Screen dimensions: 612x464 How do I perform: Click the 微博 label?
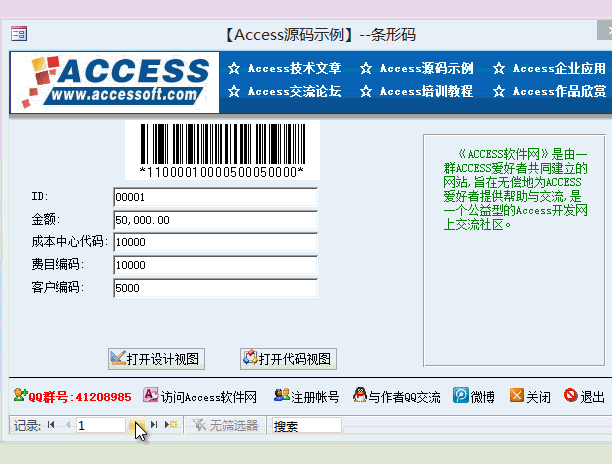point(482,397)
